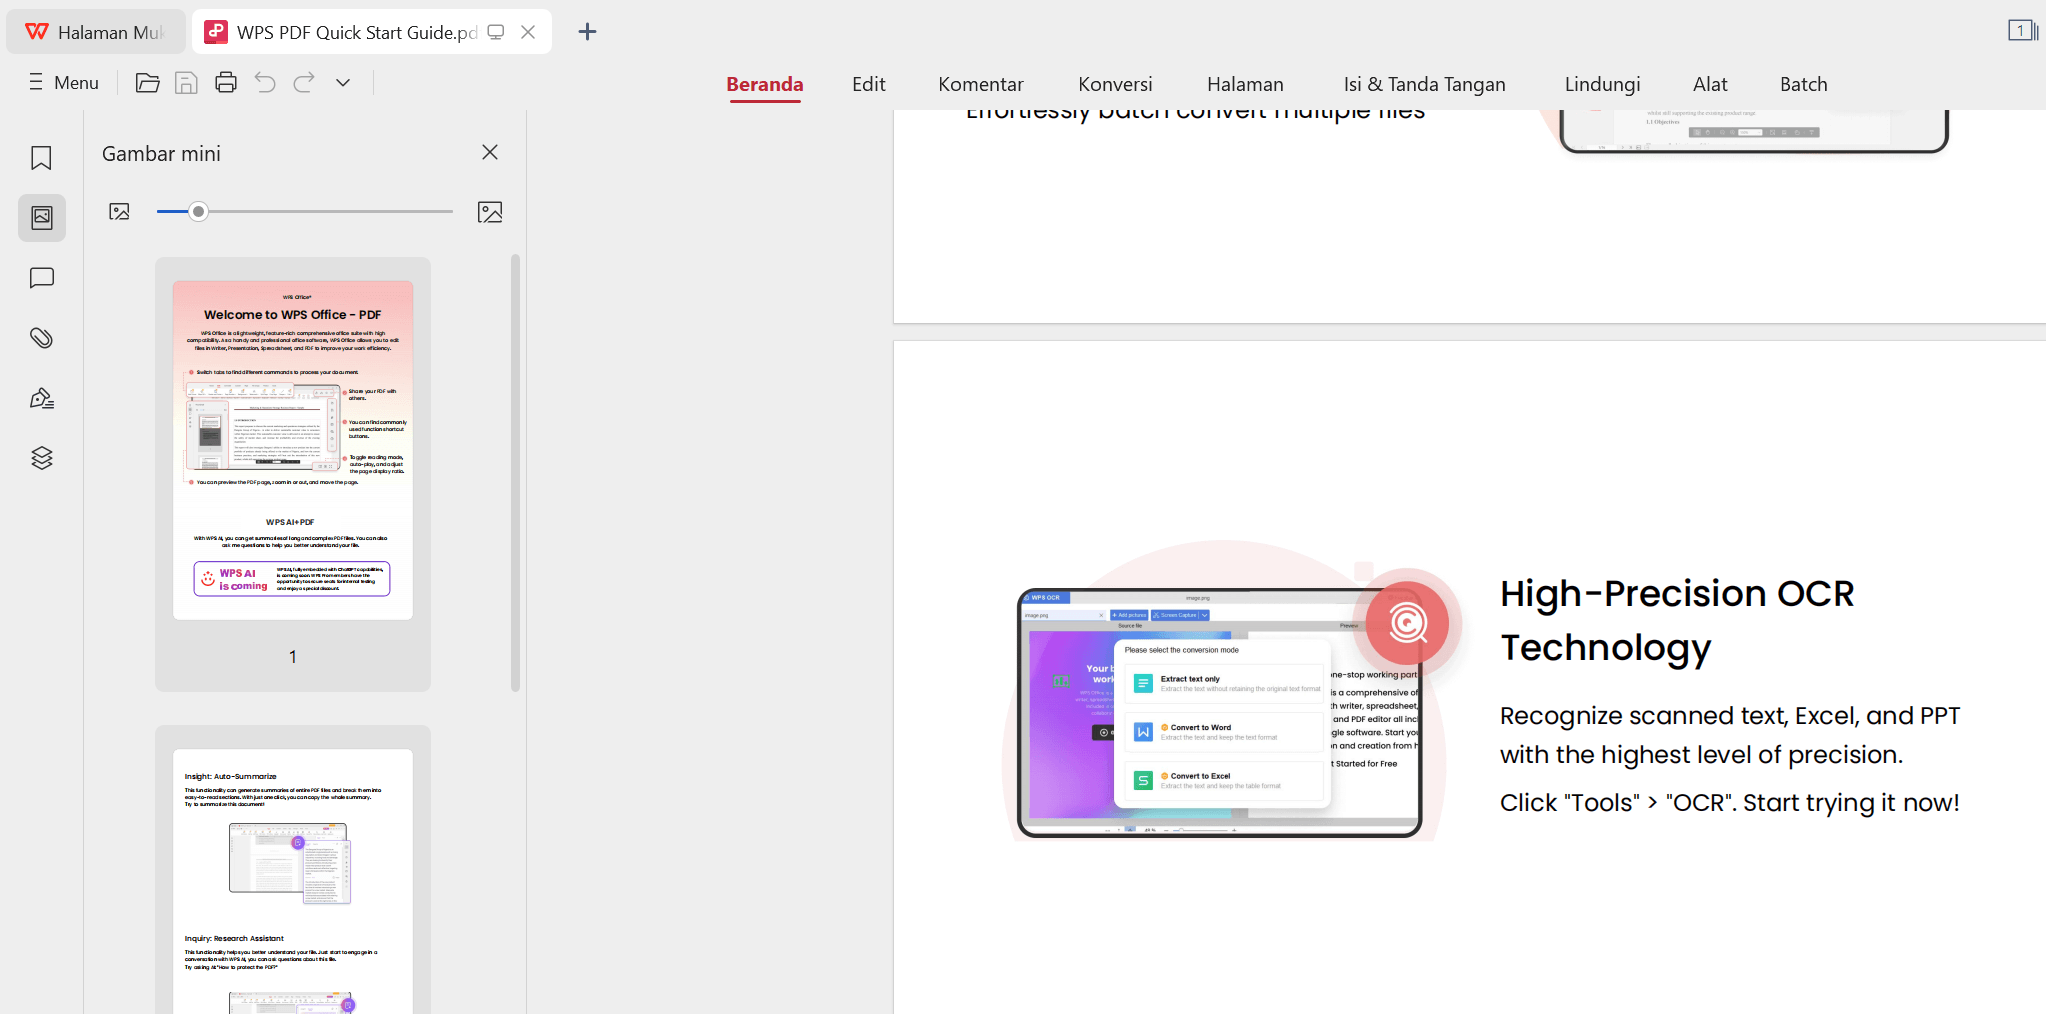
Task: Click the large thumbnail size icon
Action: coord(490,212)
